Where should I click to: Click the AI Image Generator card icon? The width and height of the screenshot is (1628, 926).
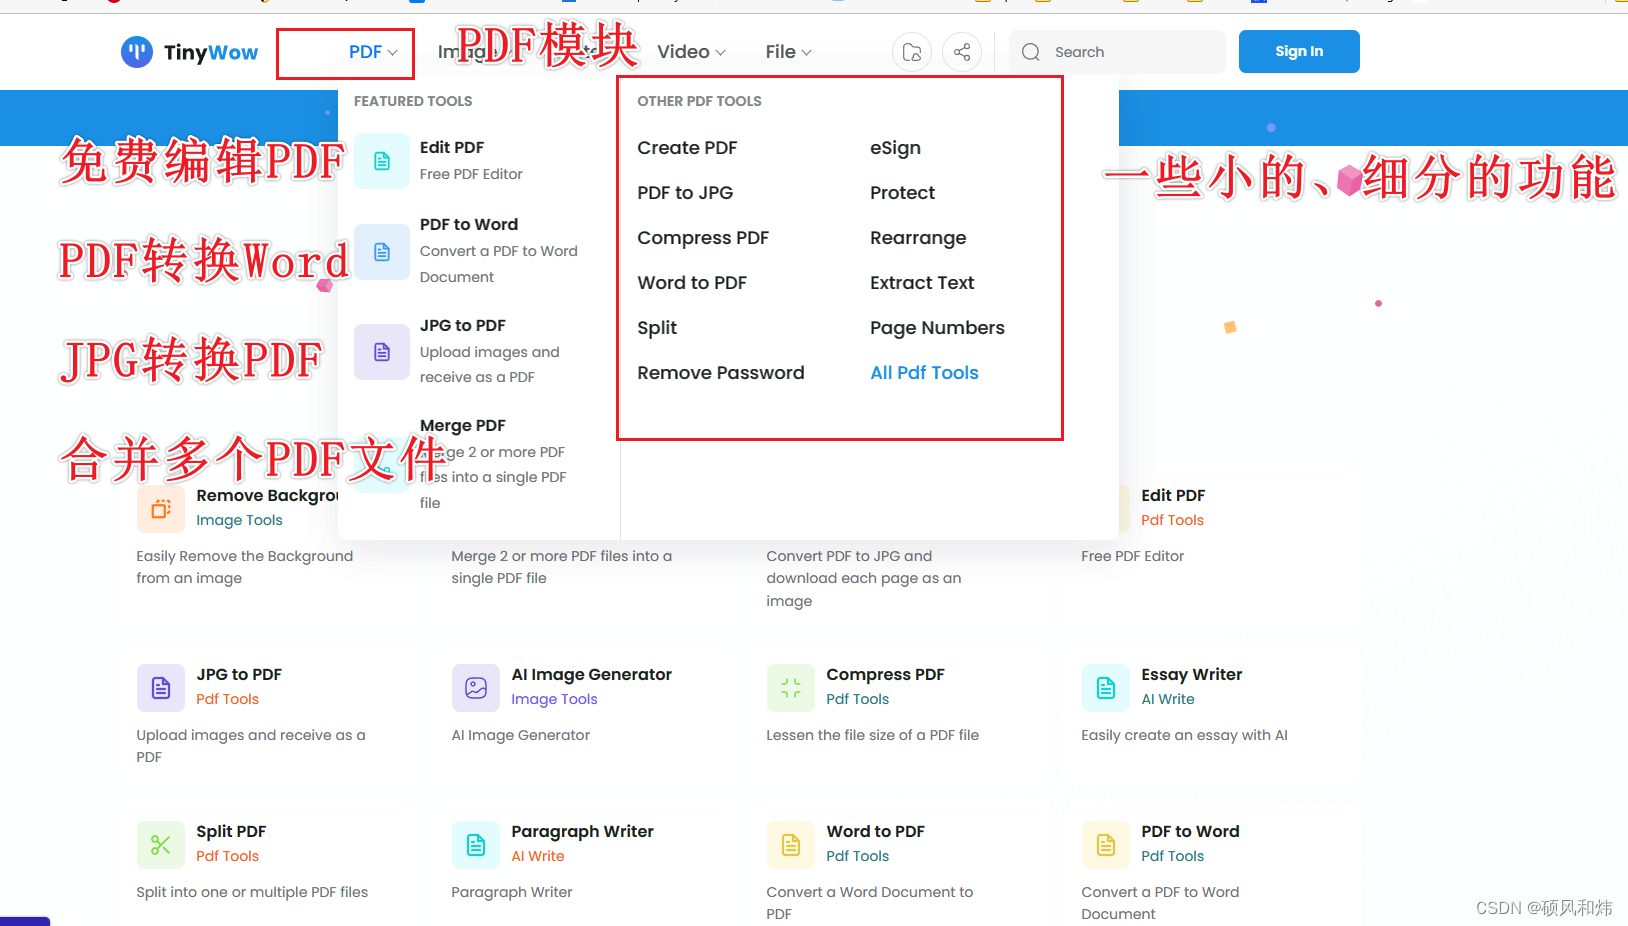[476, 688]
